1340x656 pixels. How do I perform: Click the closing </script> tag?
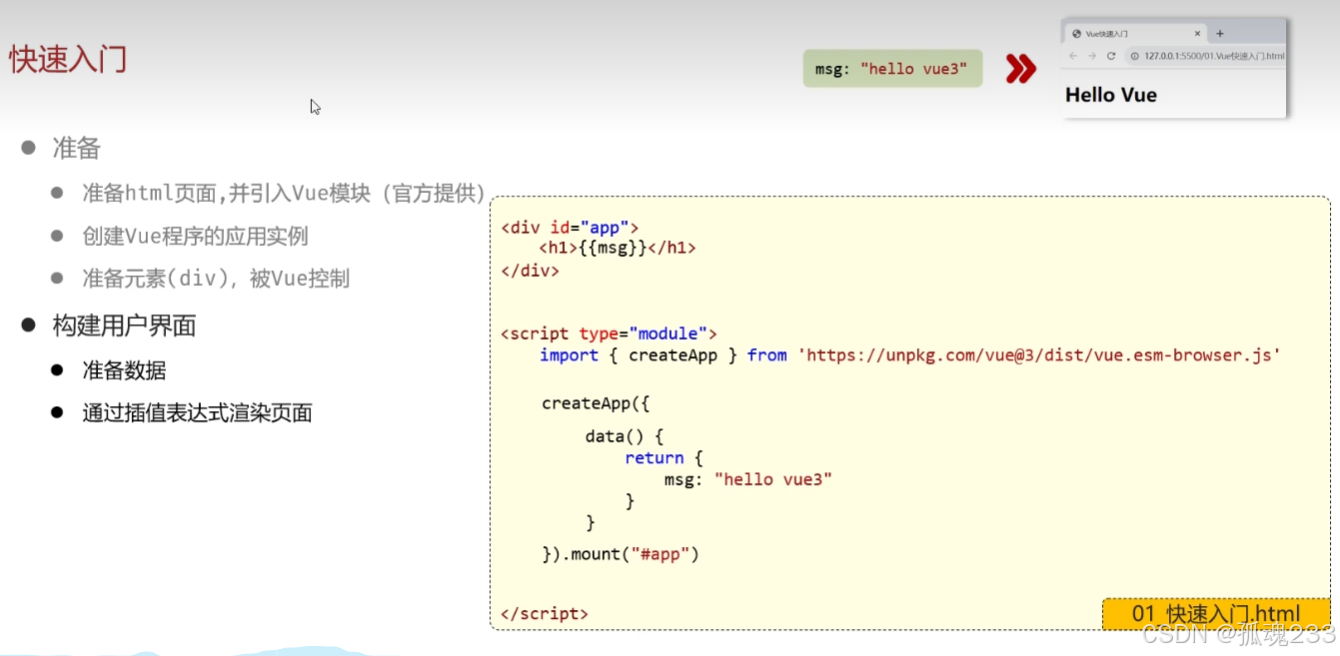[x=544, y=614]
